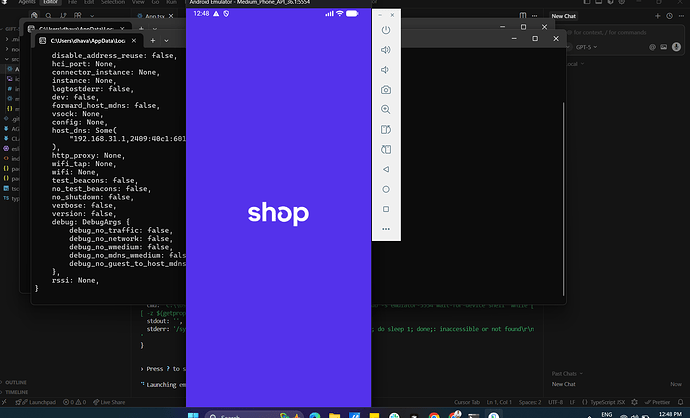
Task: Start a new chat with the plus icon
Action: (657, 16)
